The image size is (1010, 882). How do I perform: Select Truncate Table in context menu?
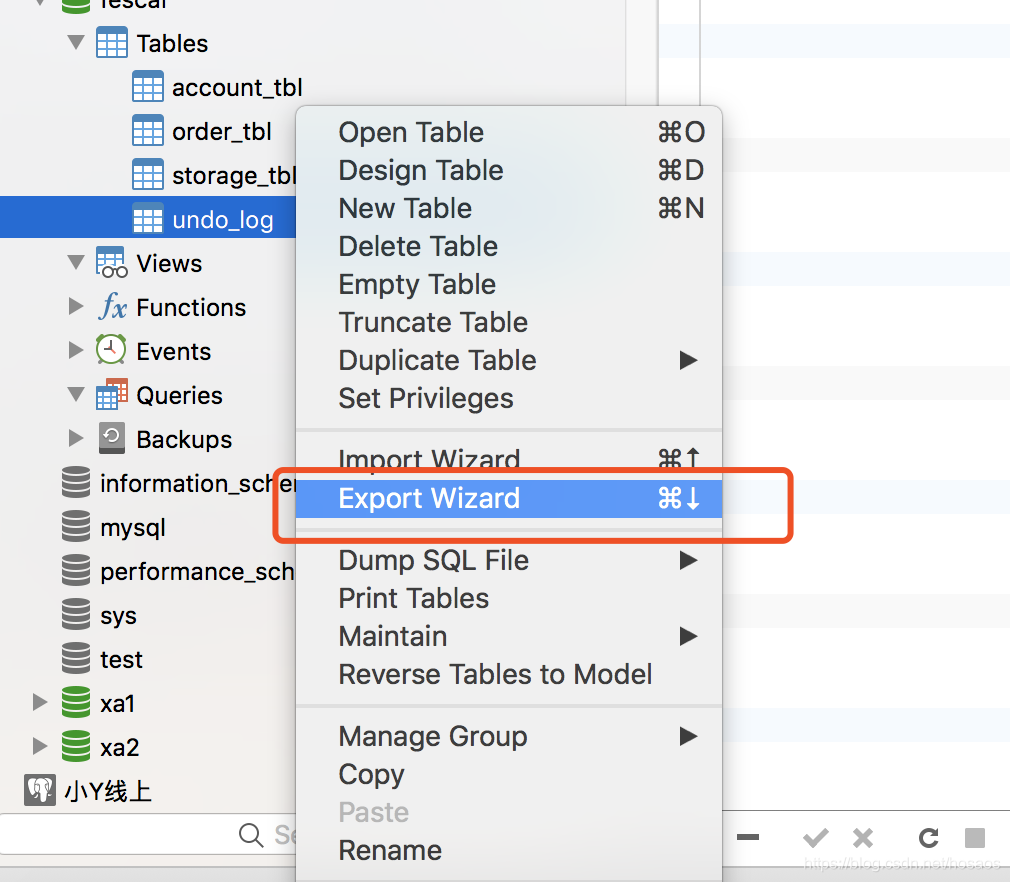click(x=433, y=322)
